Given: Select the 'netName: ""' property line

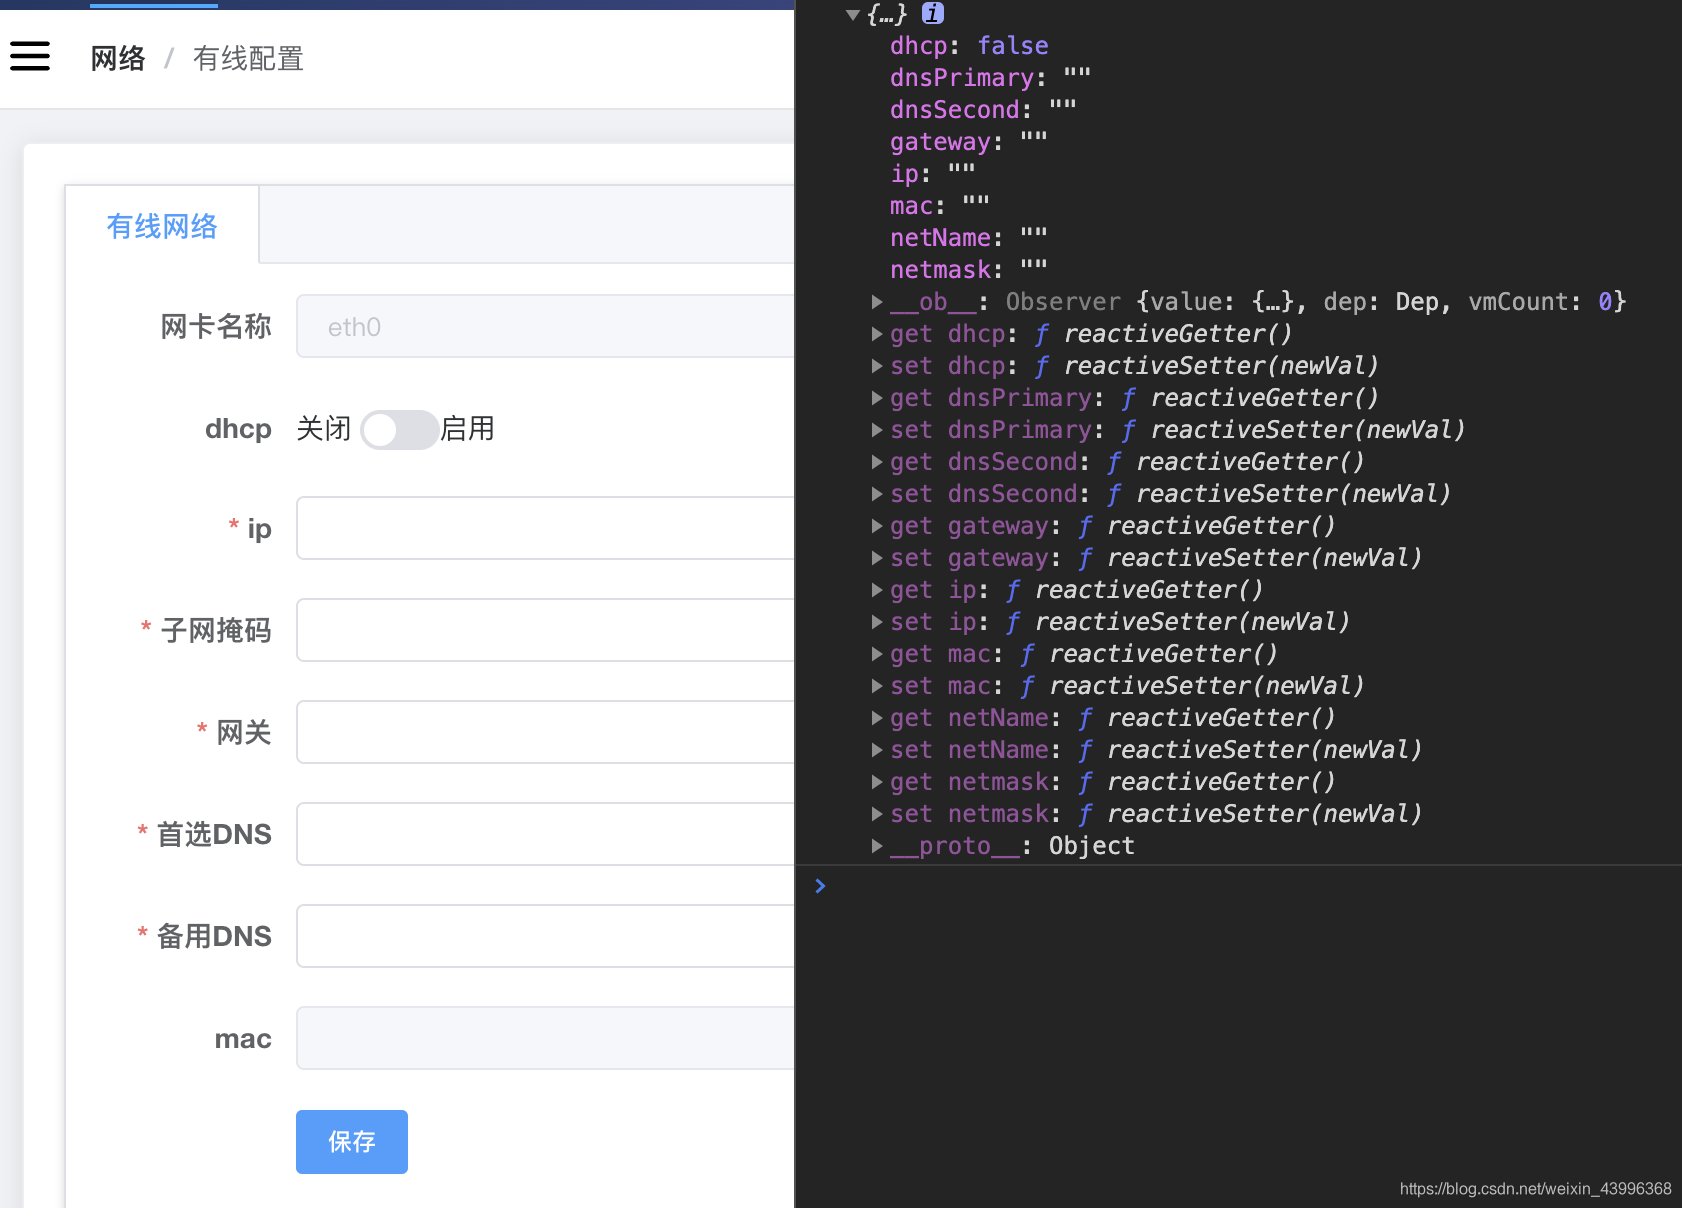Looking at the screenshot, I should (968, 238).
